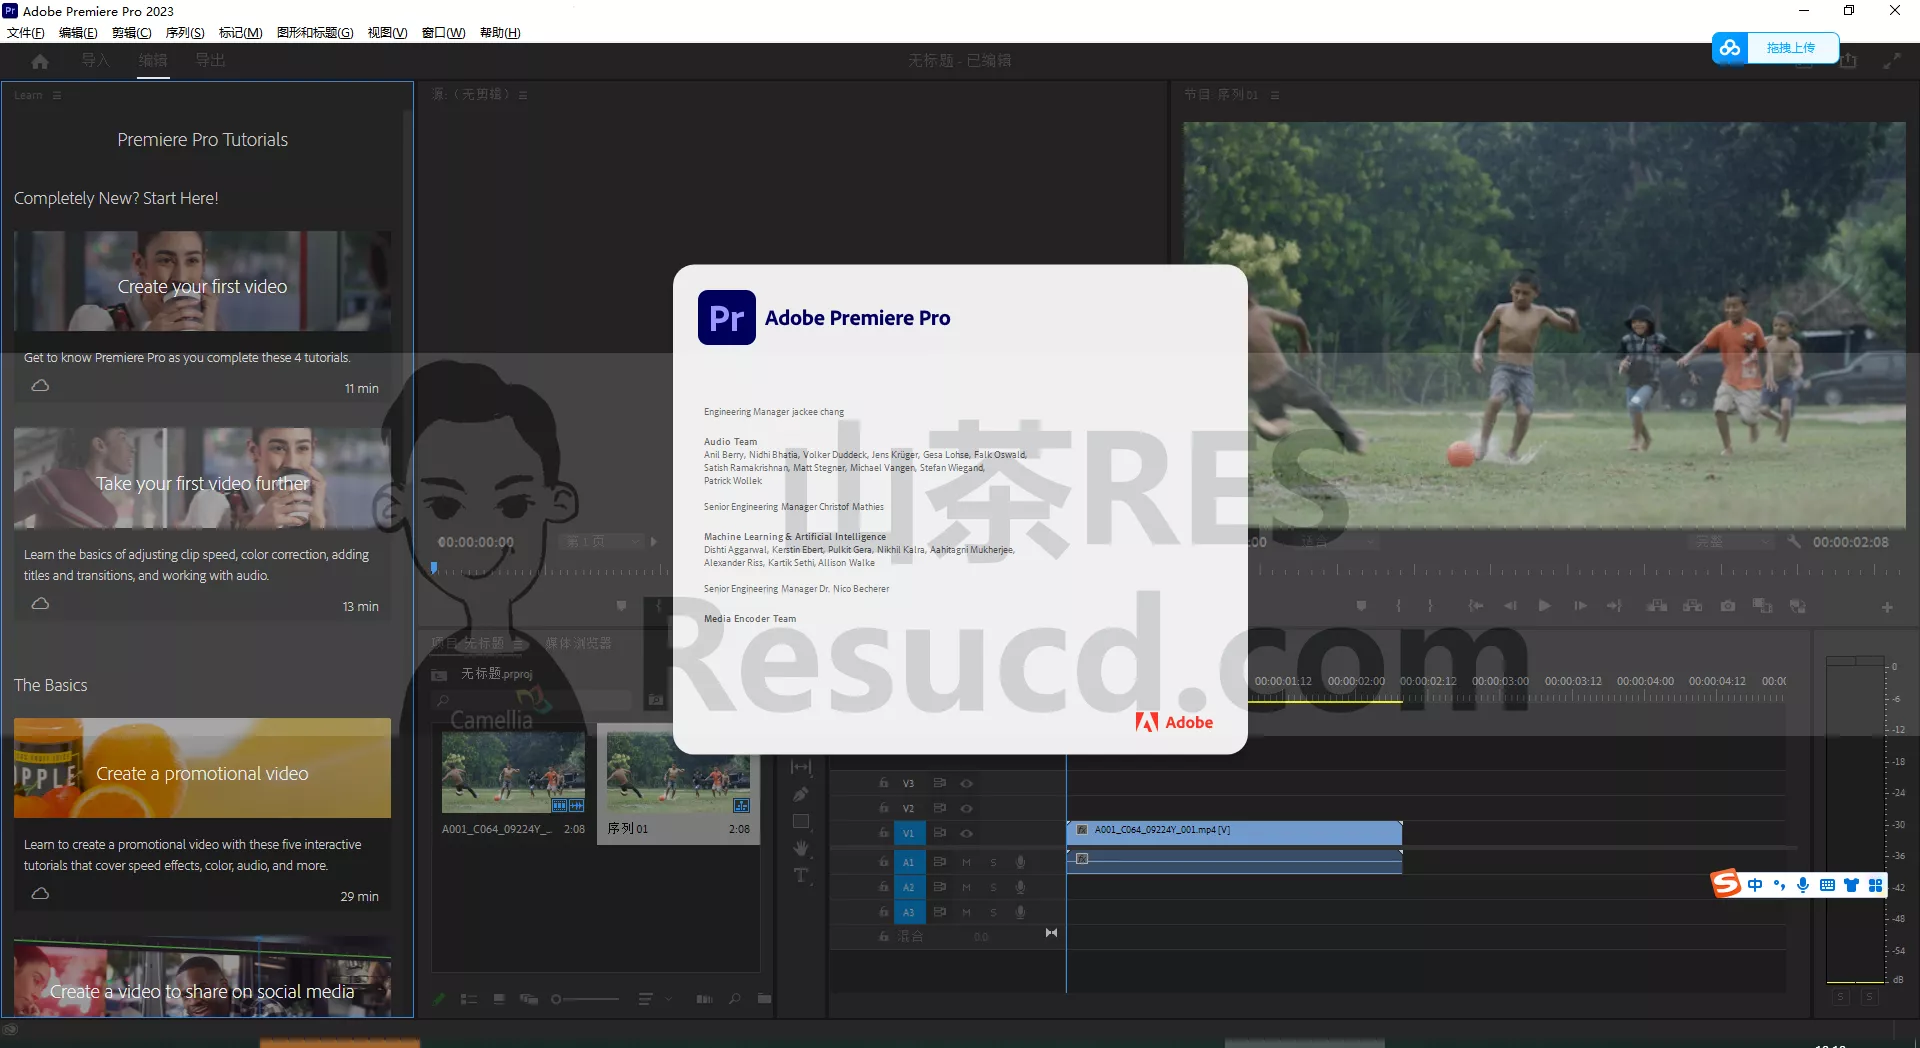Image resolution: width=1920 pixels, height=1048 pixels.
Task: Open the 序列(S) menu
Action: click(185, 32)
